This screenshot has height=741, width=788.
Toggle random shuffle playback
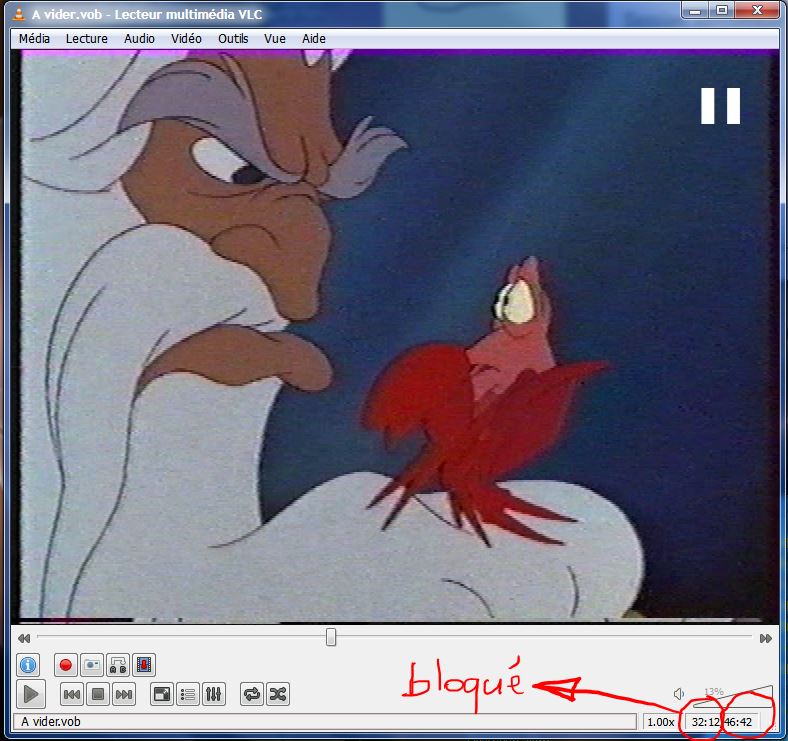tap(278, 694)
